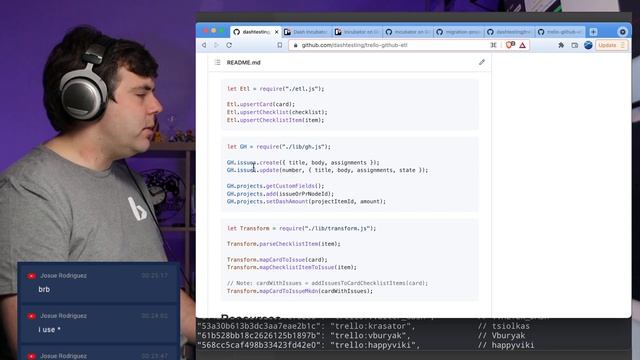Edit README.md with pencil icon

pyautogui.click(x=482, y=62)
